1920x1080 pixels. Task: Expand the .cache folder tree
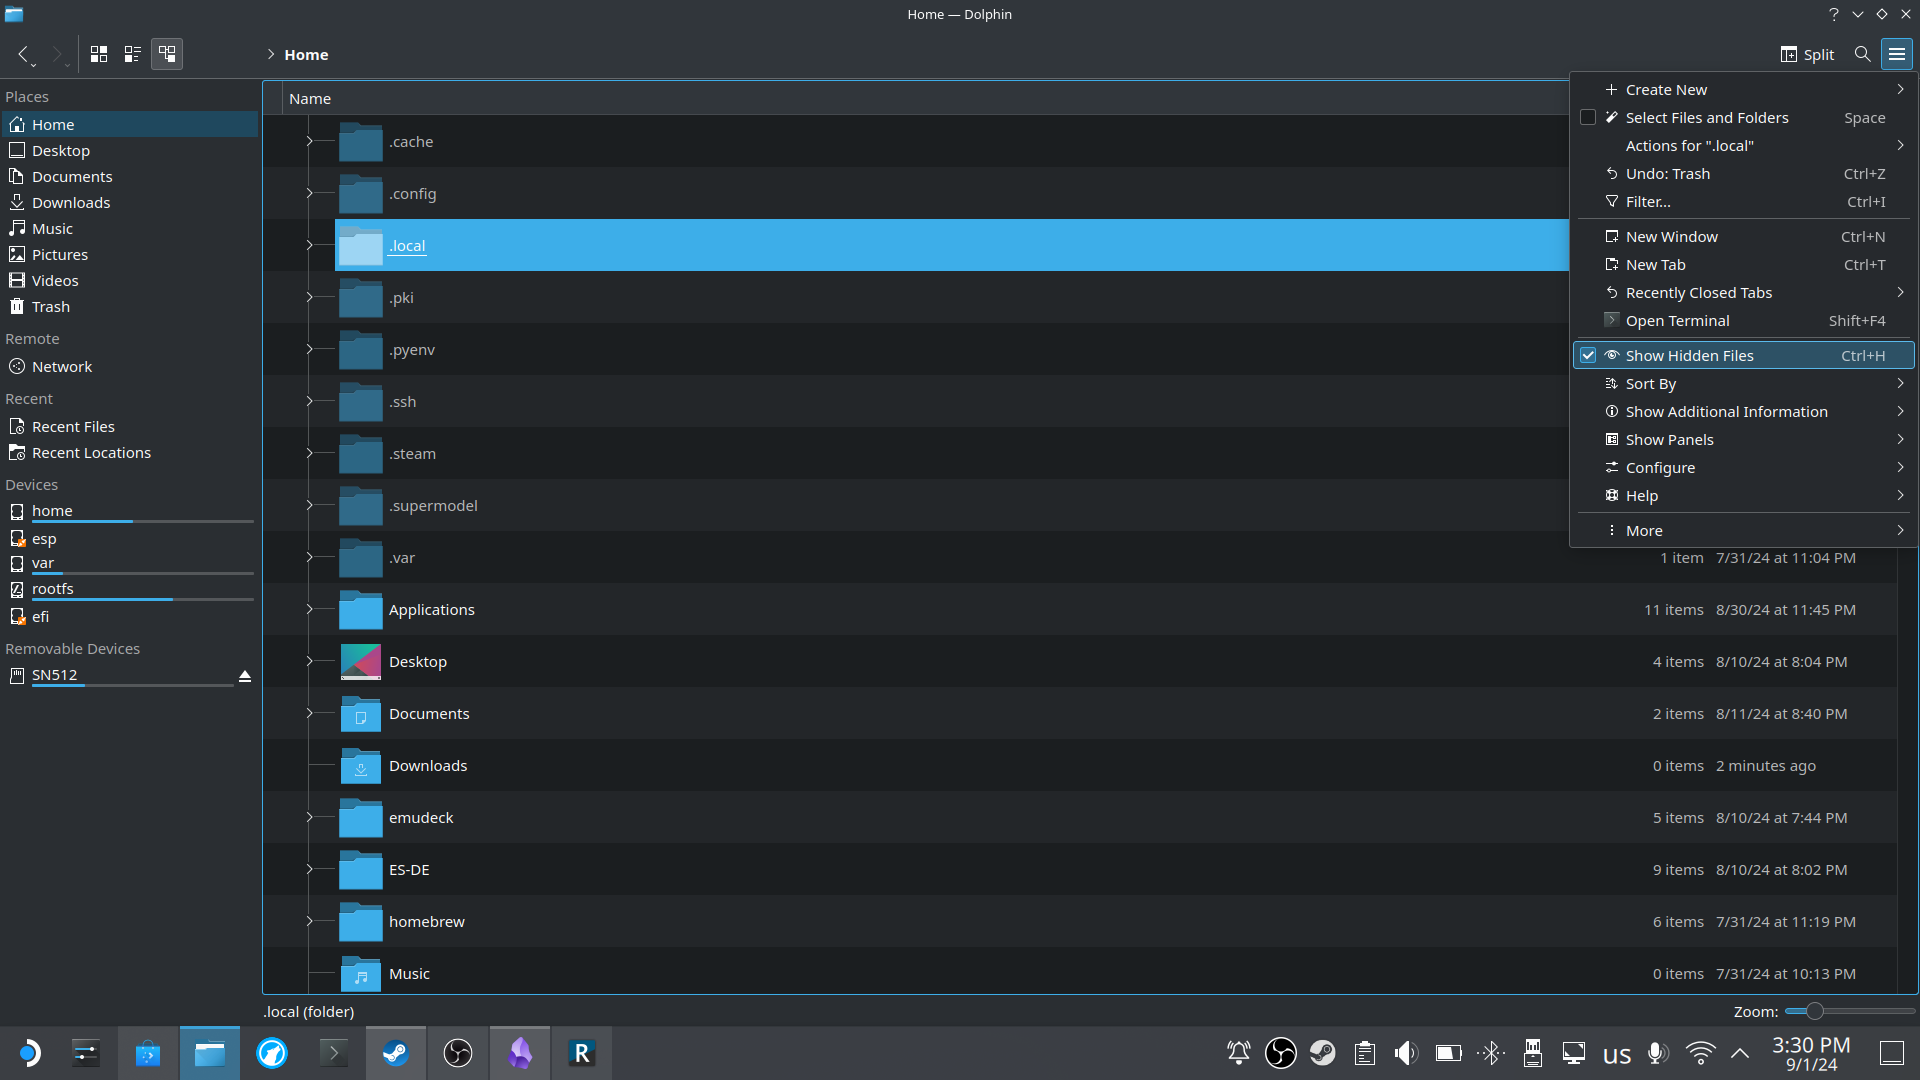coord(309,141)
